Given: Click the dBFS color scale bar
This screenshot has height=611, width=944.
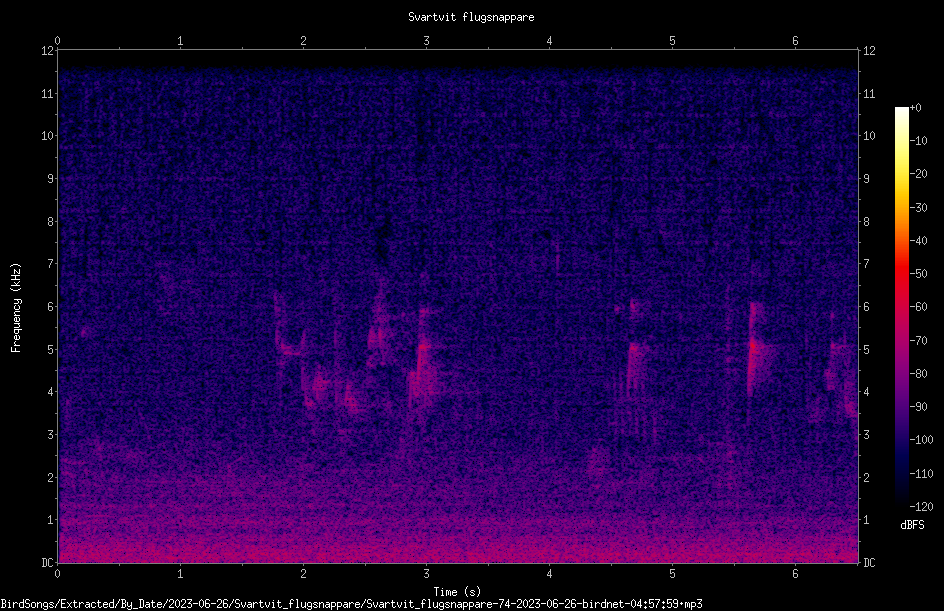Looking at the screenshot, I should 901,307.
